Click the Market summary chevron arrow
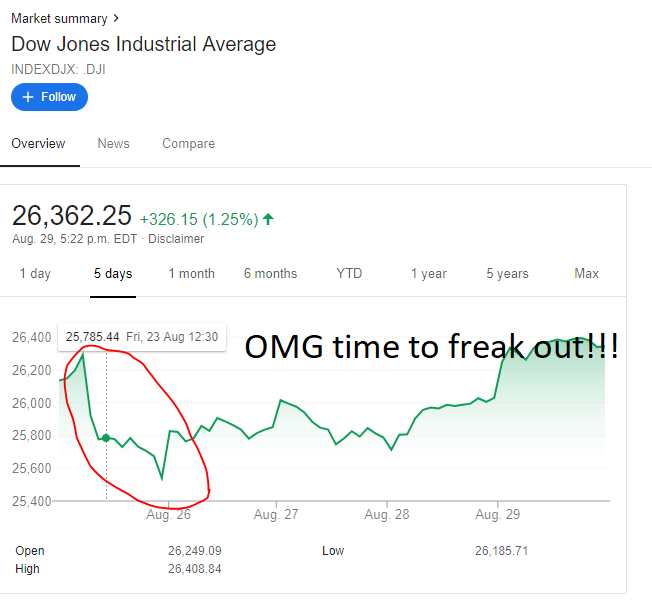The image size is (652, 603). (118, 18)
